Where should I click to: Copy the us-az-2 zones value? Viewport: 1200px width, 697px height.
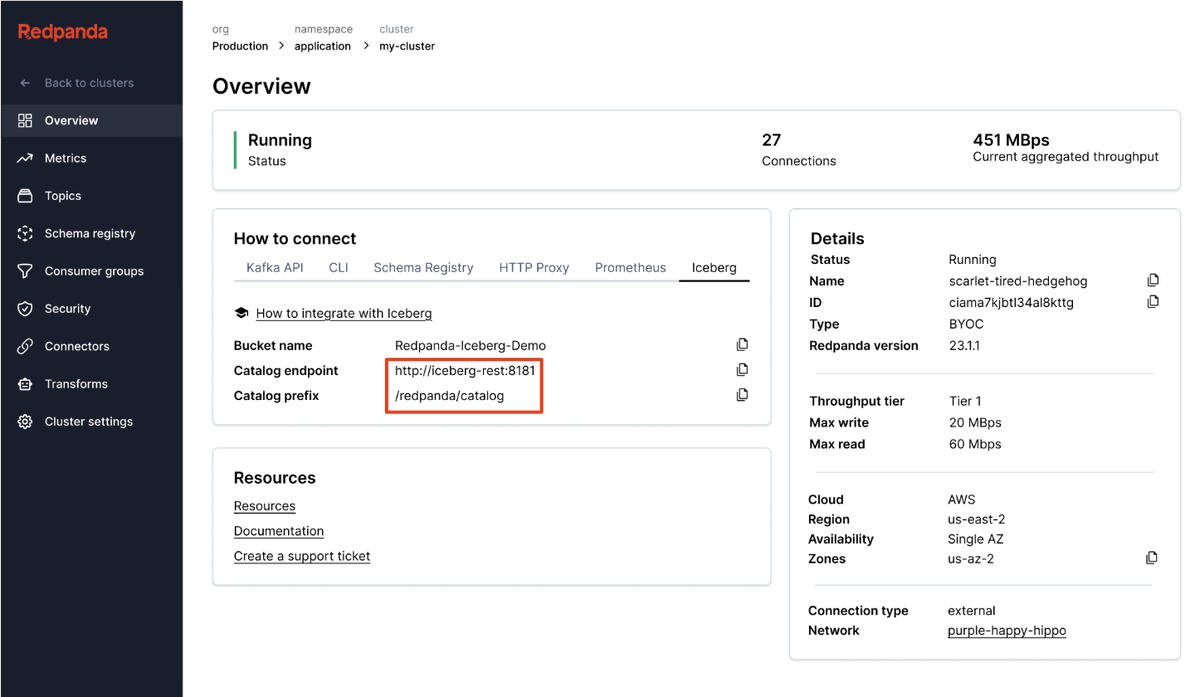coord(1151,558)
